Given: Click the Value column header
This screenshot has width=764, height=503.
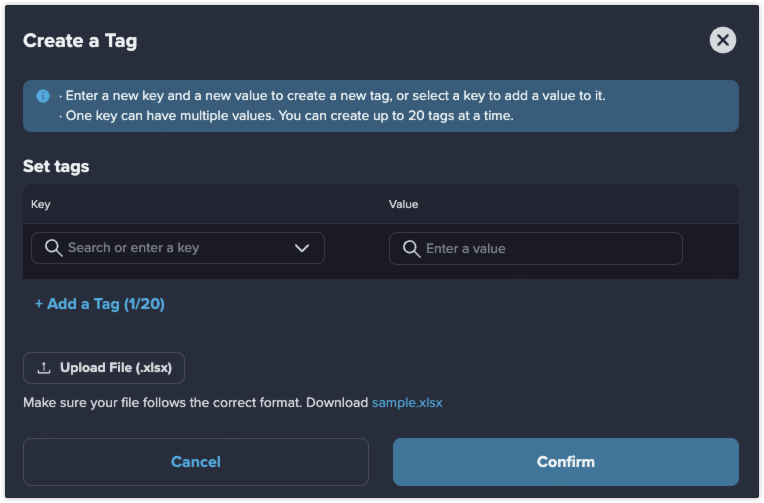Looking at the screenshot, I should (403, 204).
